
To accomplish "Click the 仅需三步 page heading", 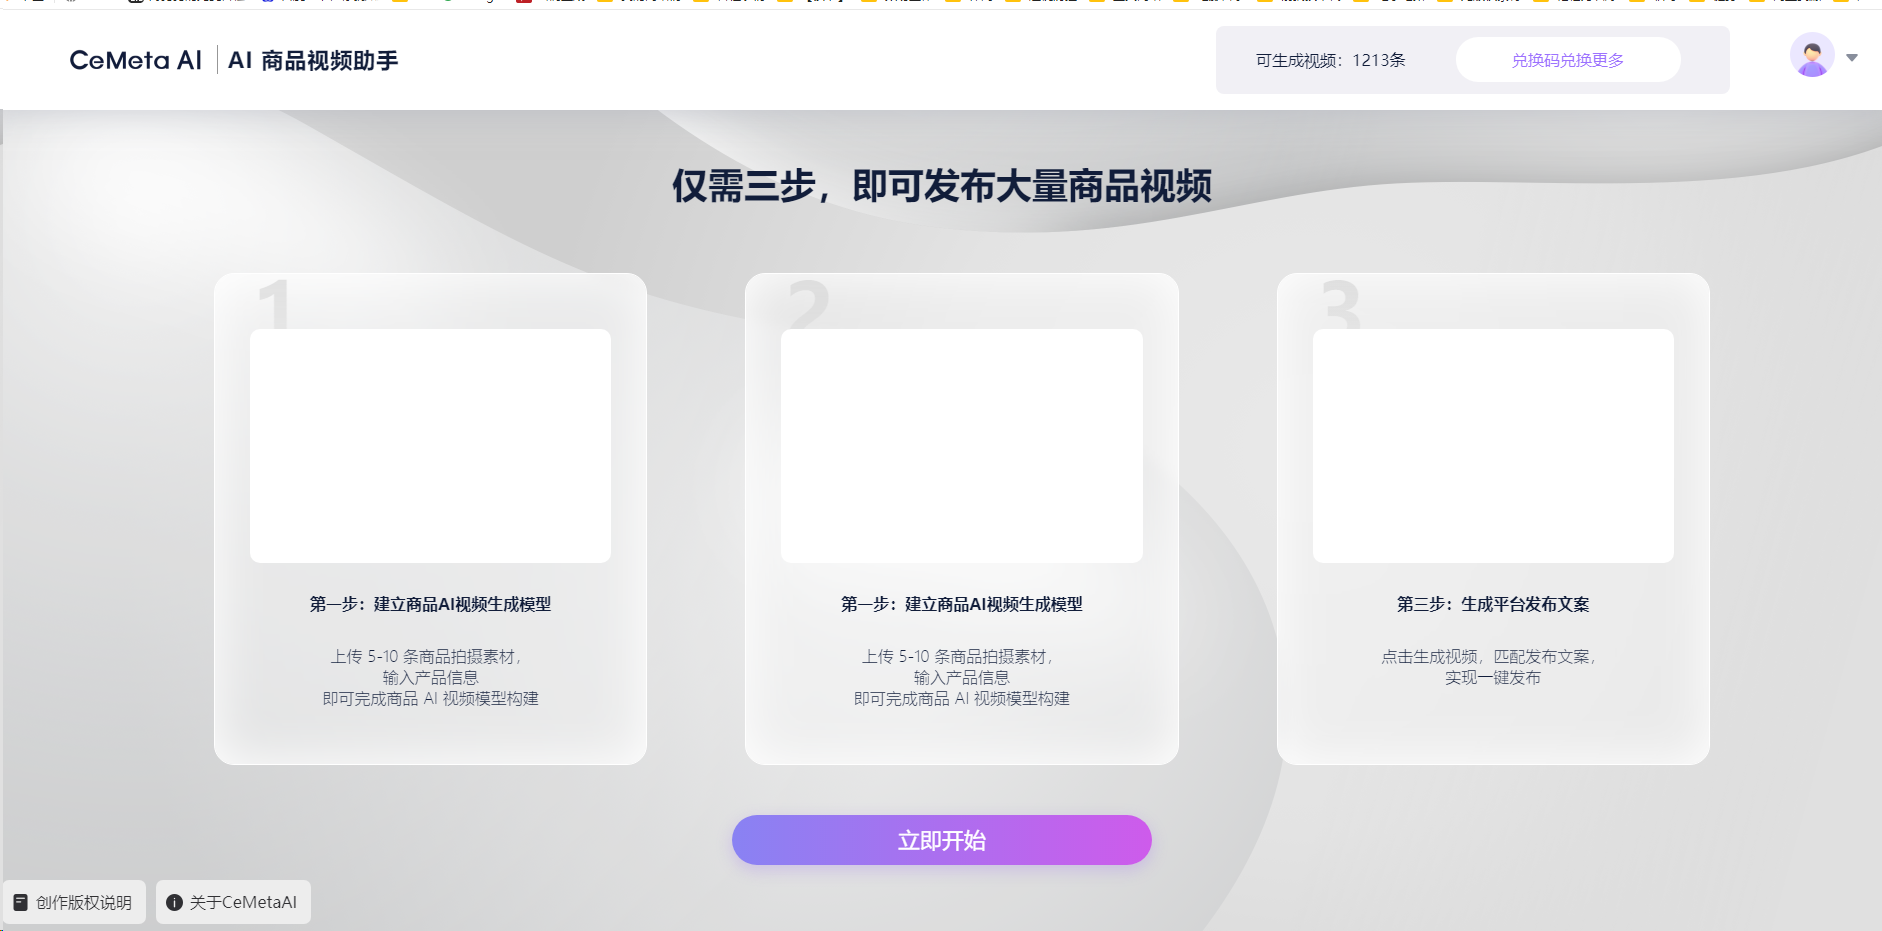I will click(941, 186).
